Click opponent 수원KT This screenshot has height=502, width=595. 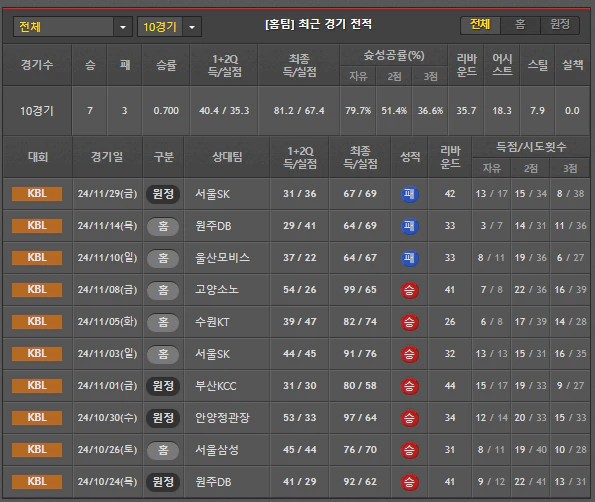(x=212, y=322)
